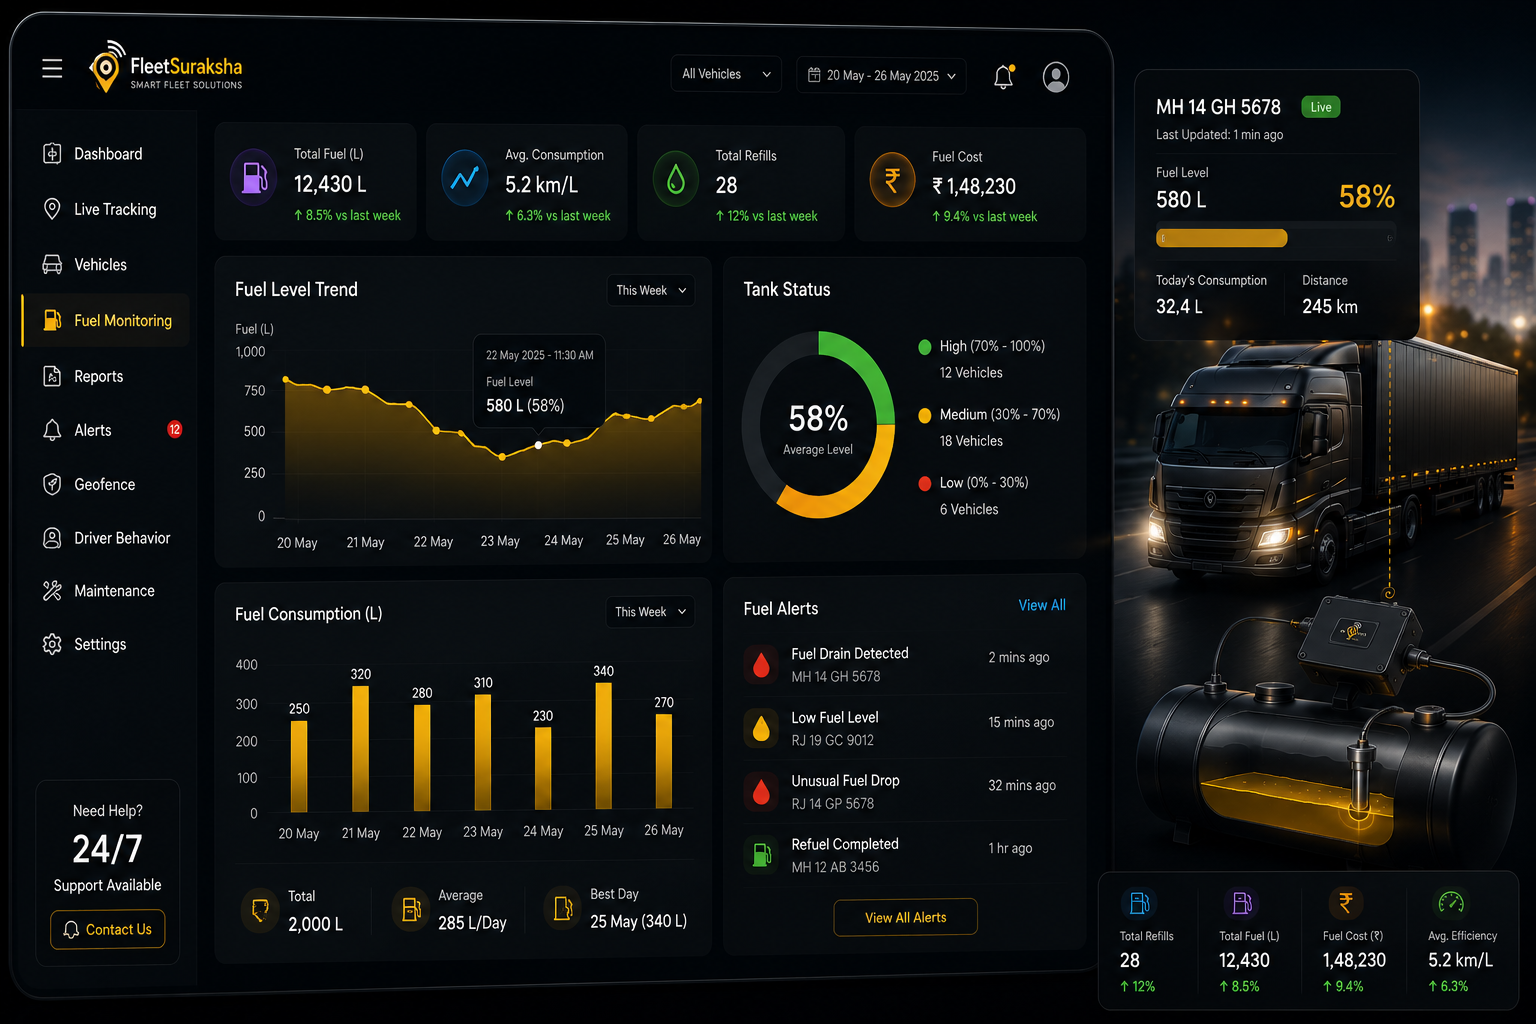This screenshot has width=1536, height=1024.
Task: Click the Average L/Day pump icon
Action: [410, 909]
